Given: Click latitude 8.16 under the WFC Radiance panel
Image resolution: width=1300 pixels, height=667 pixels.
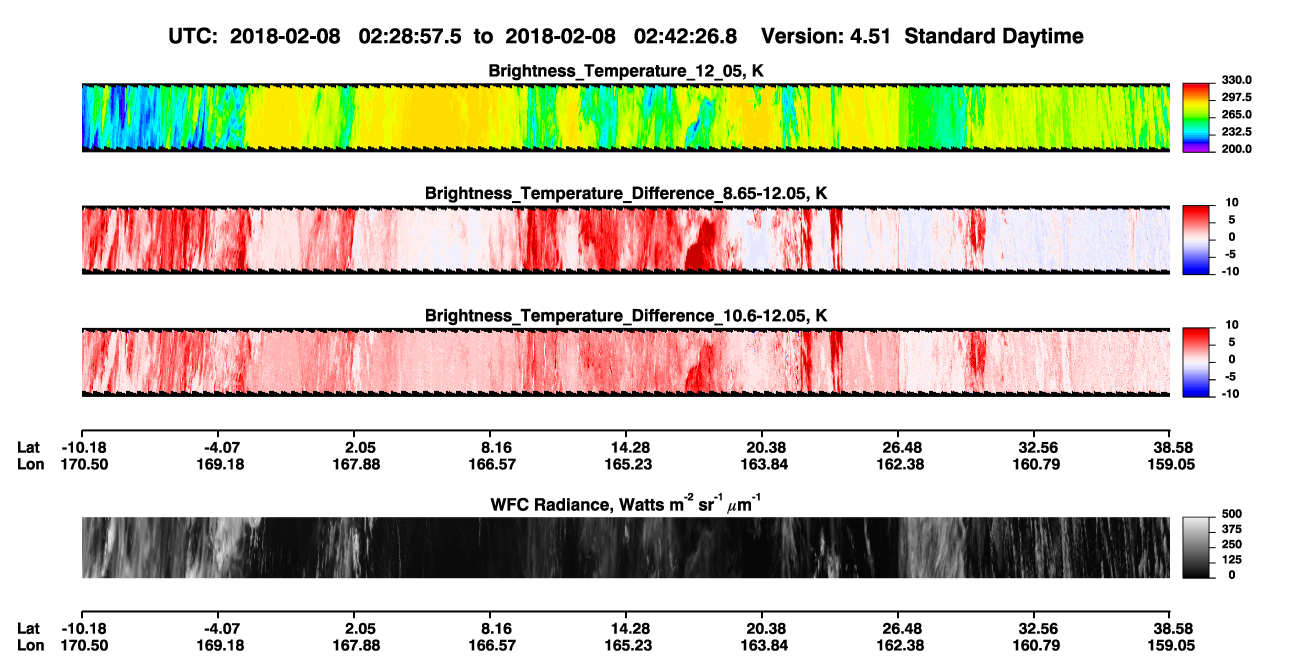Looking at the screenshot, I should point(489,629).
